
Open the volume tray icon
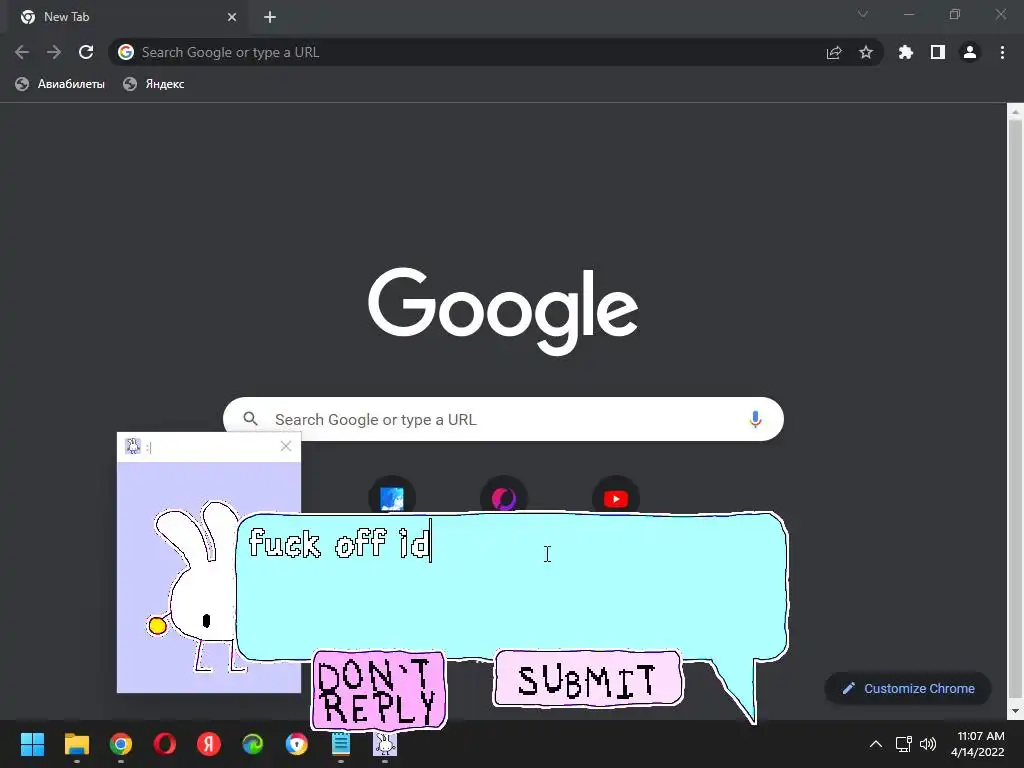coord(927,744)
